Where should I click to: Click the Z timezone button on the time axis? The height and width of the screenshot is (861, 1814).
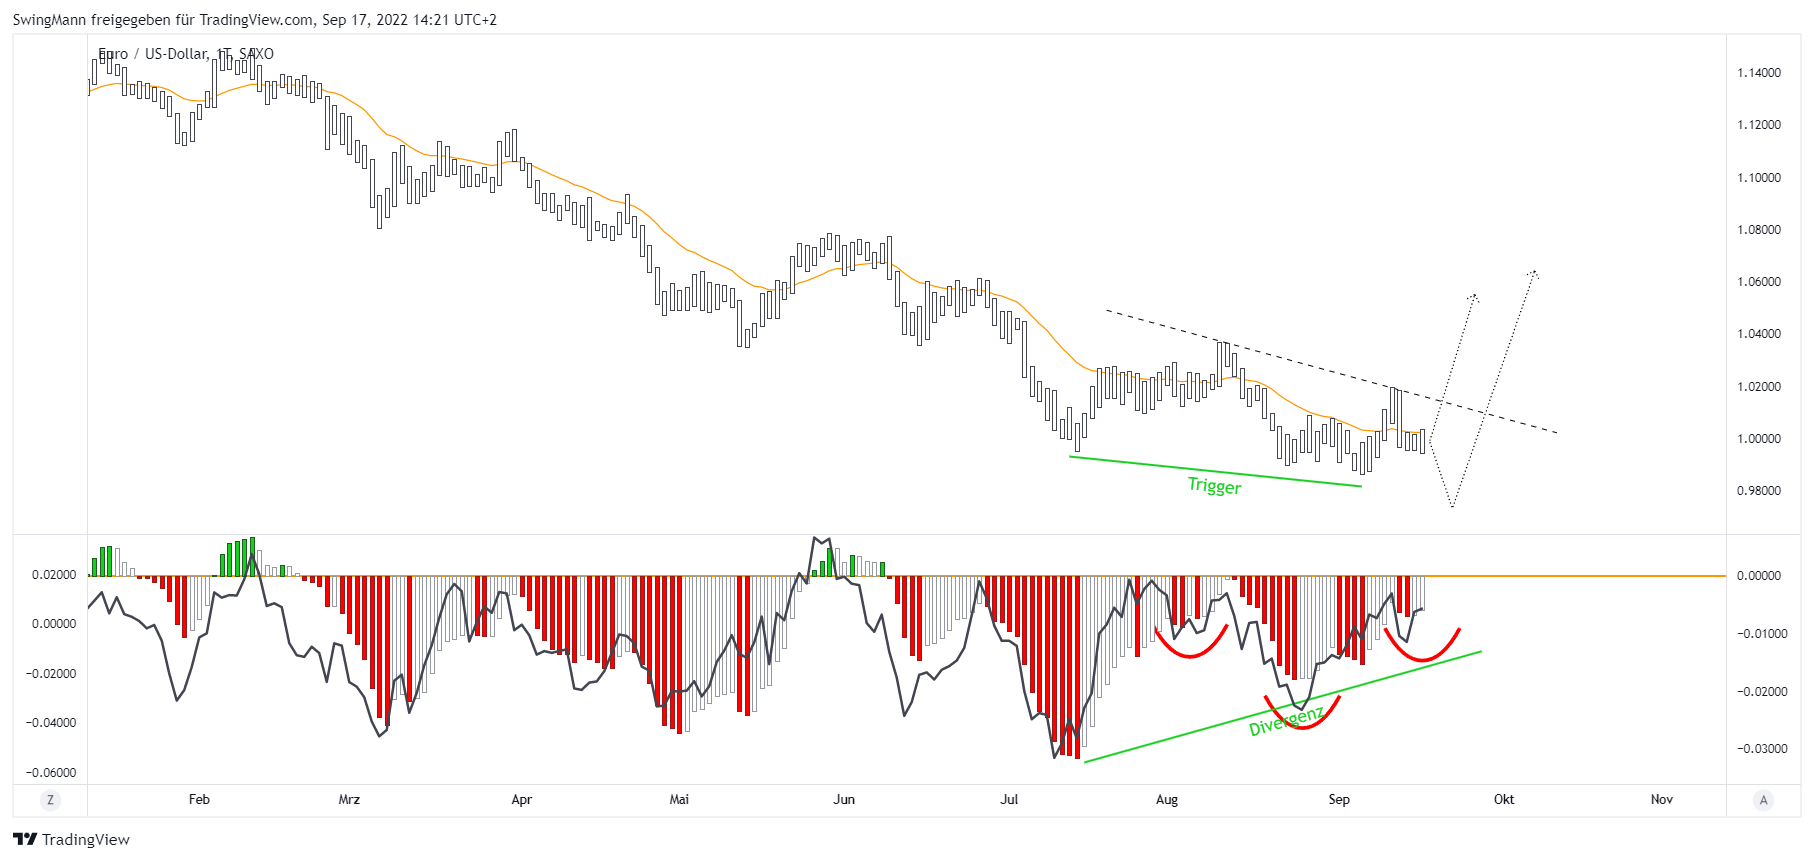pyautogui.click(x=50, y=800)
